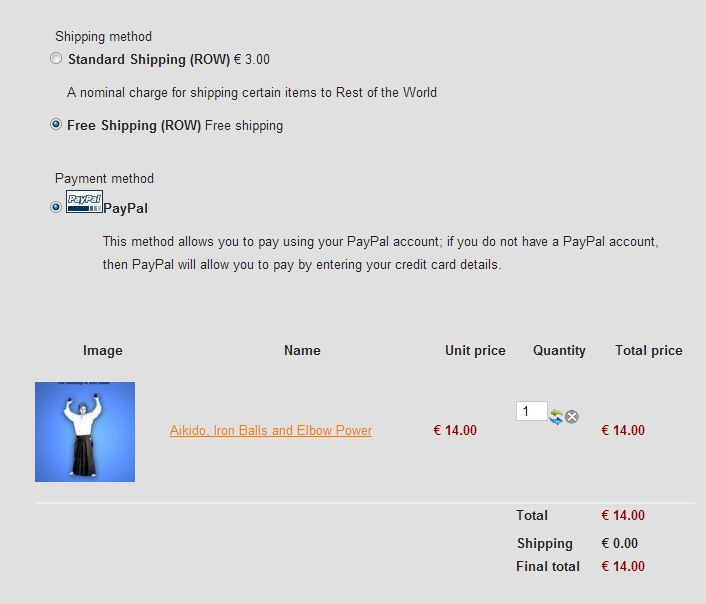Select the PayPal payment radio button
Screen dimensions: 706x604
(56, 207)
